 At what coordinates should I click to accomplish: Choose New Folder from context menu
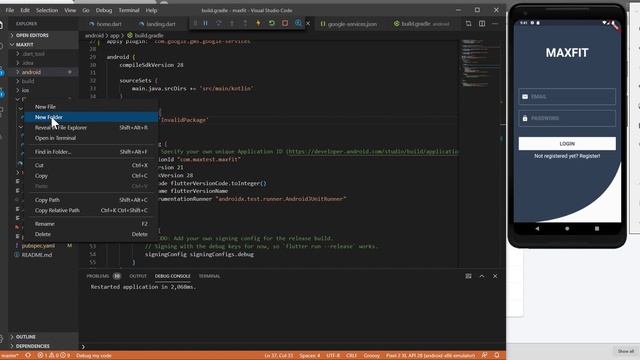tap(91, 117)
